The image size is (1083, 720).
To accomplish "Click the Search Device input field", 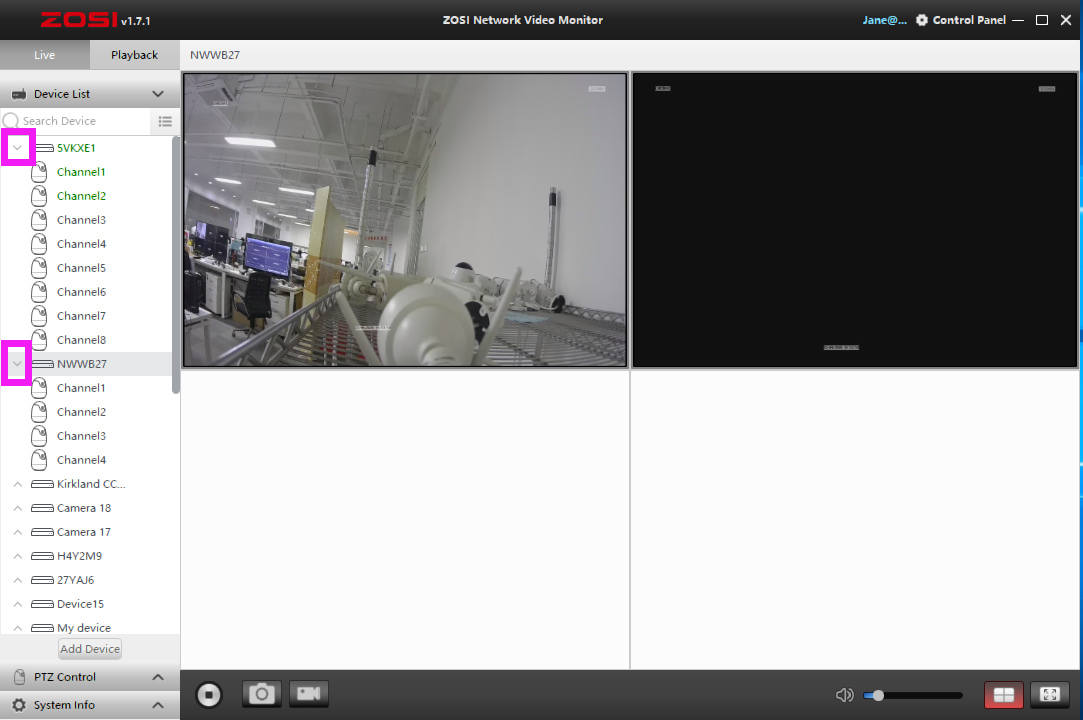I will click(x=80, y=121).
